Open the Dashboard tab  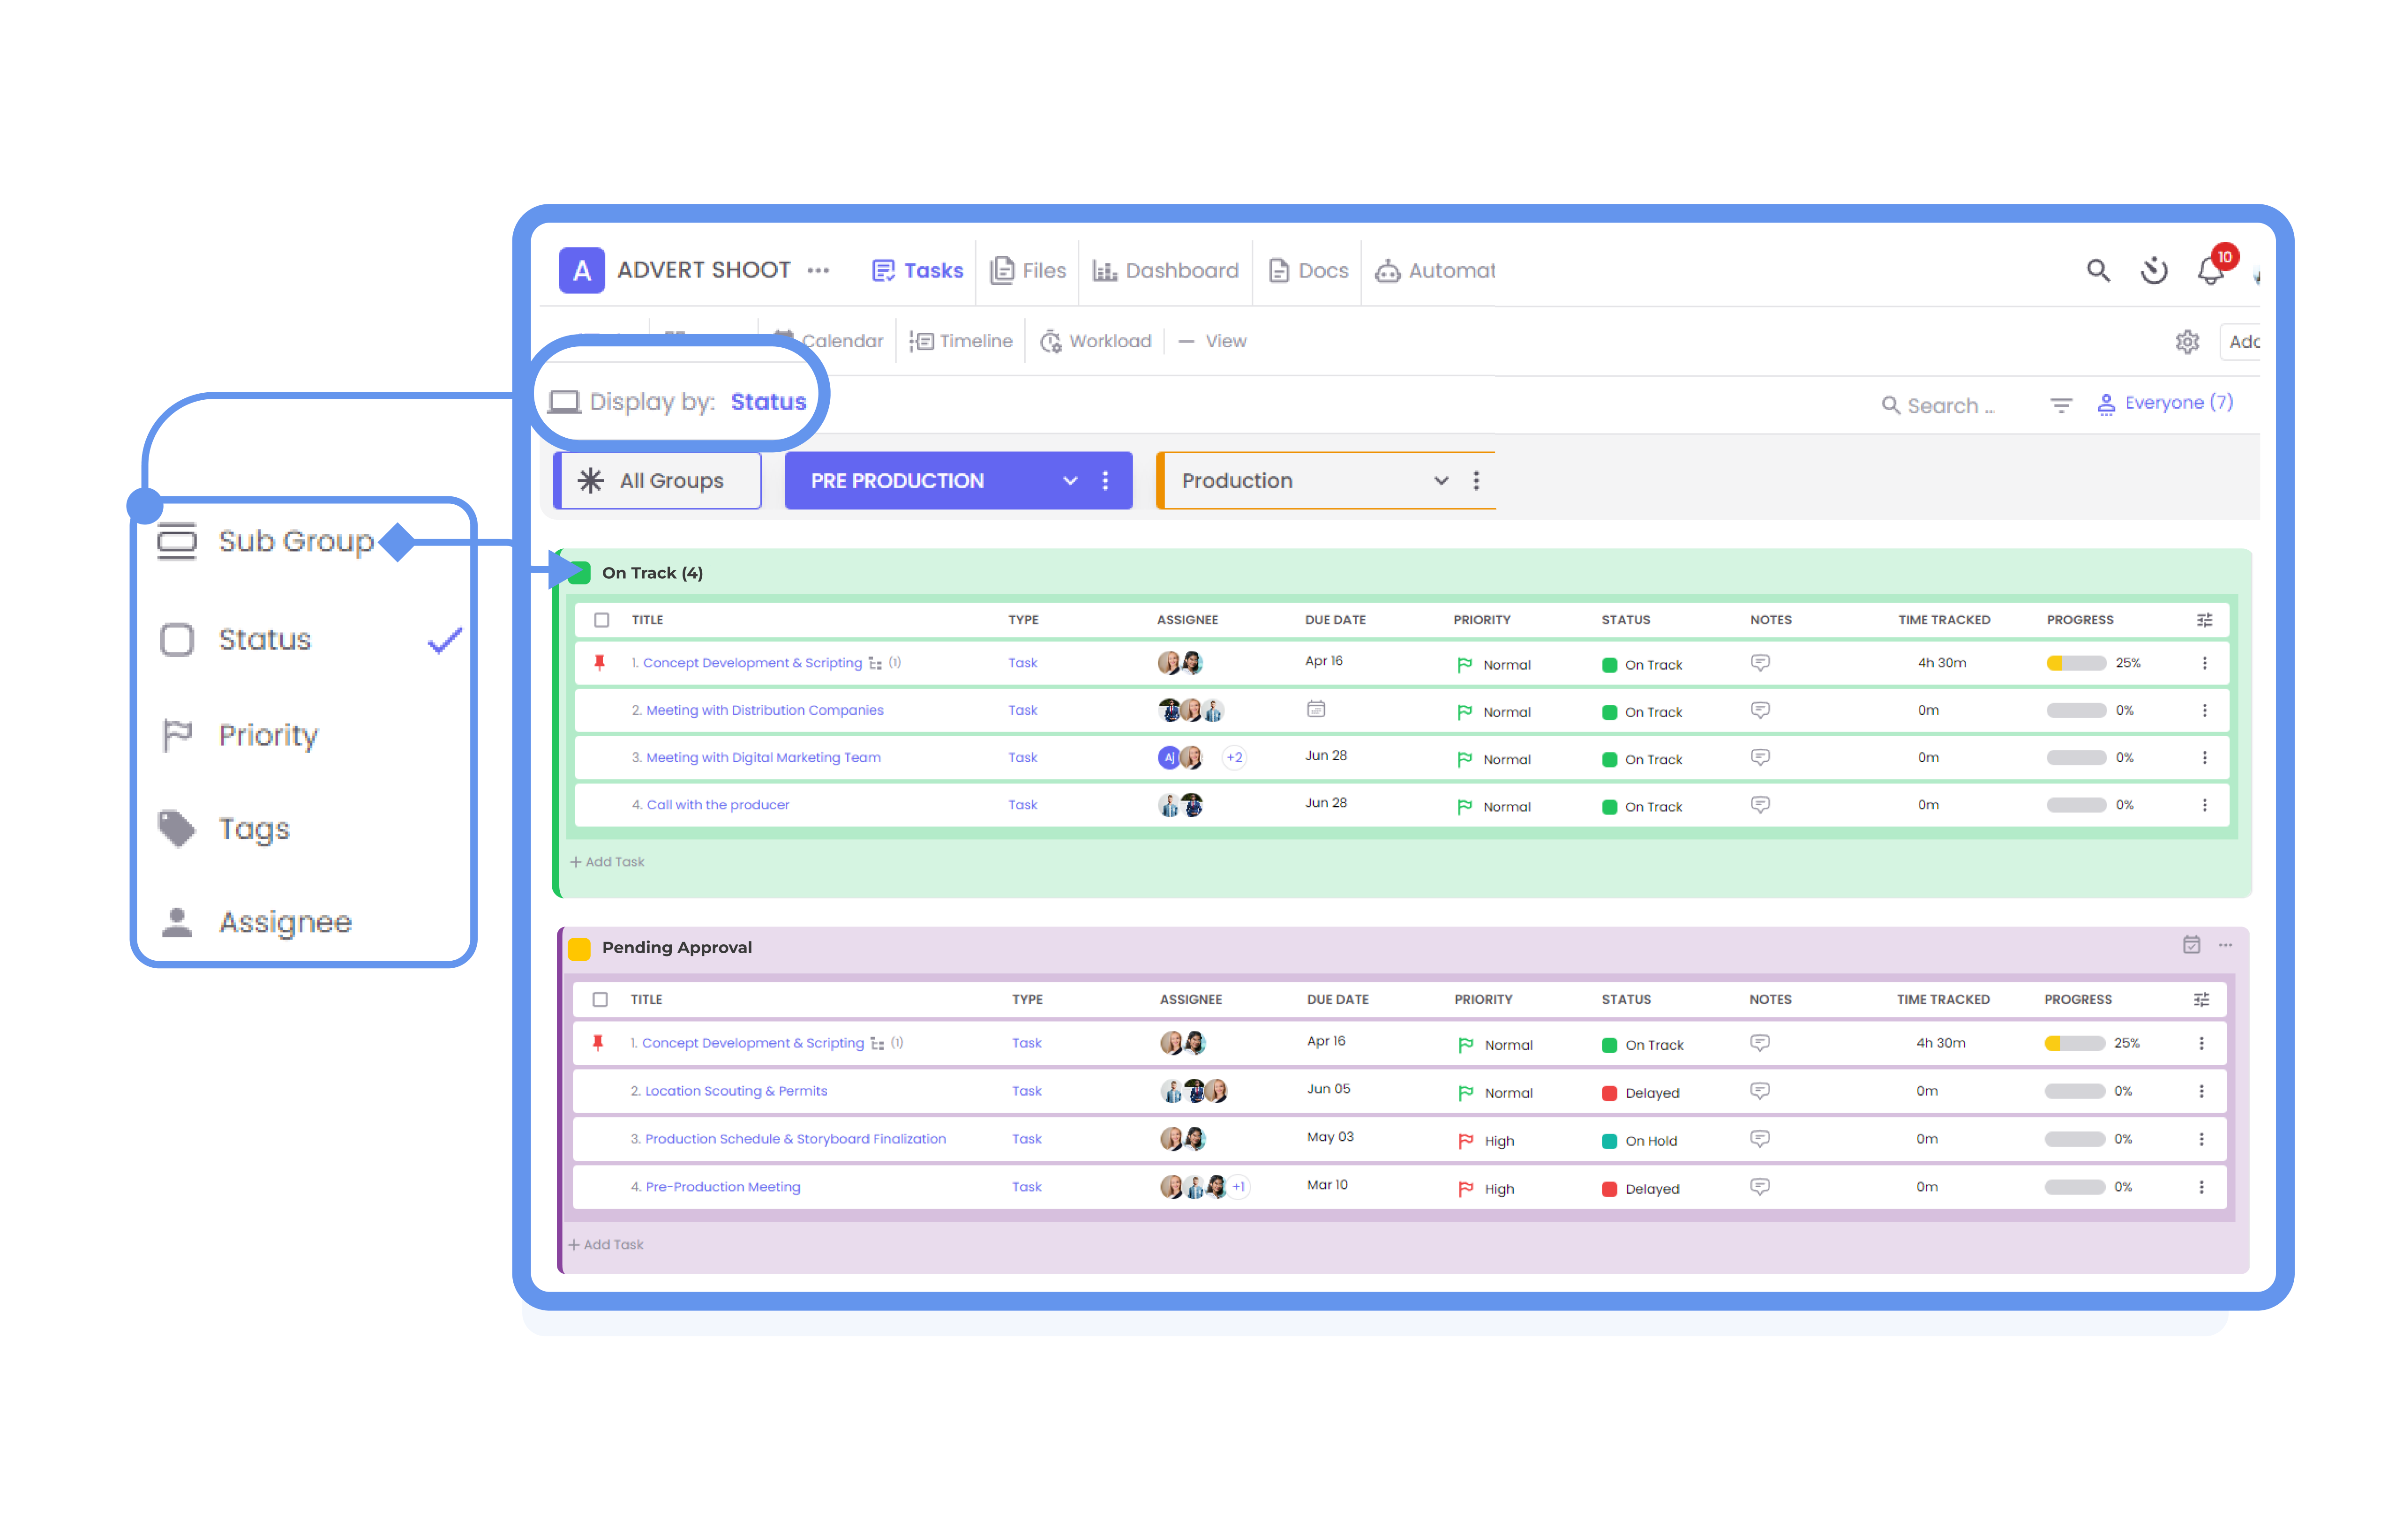coord(1165,270)
